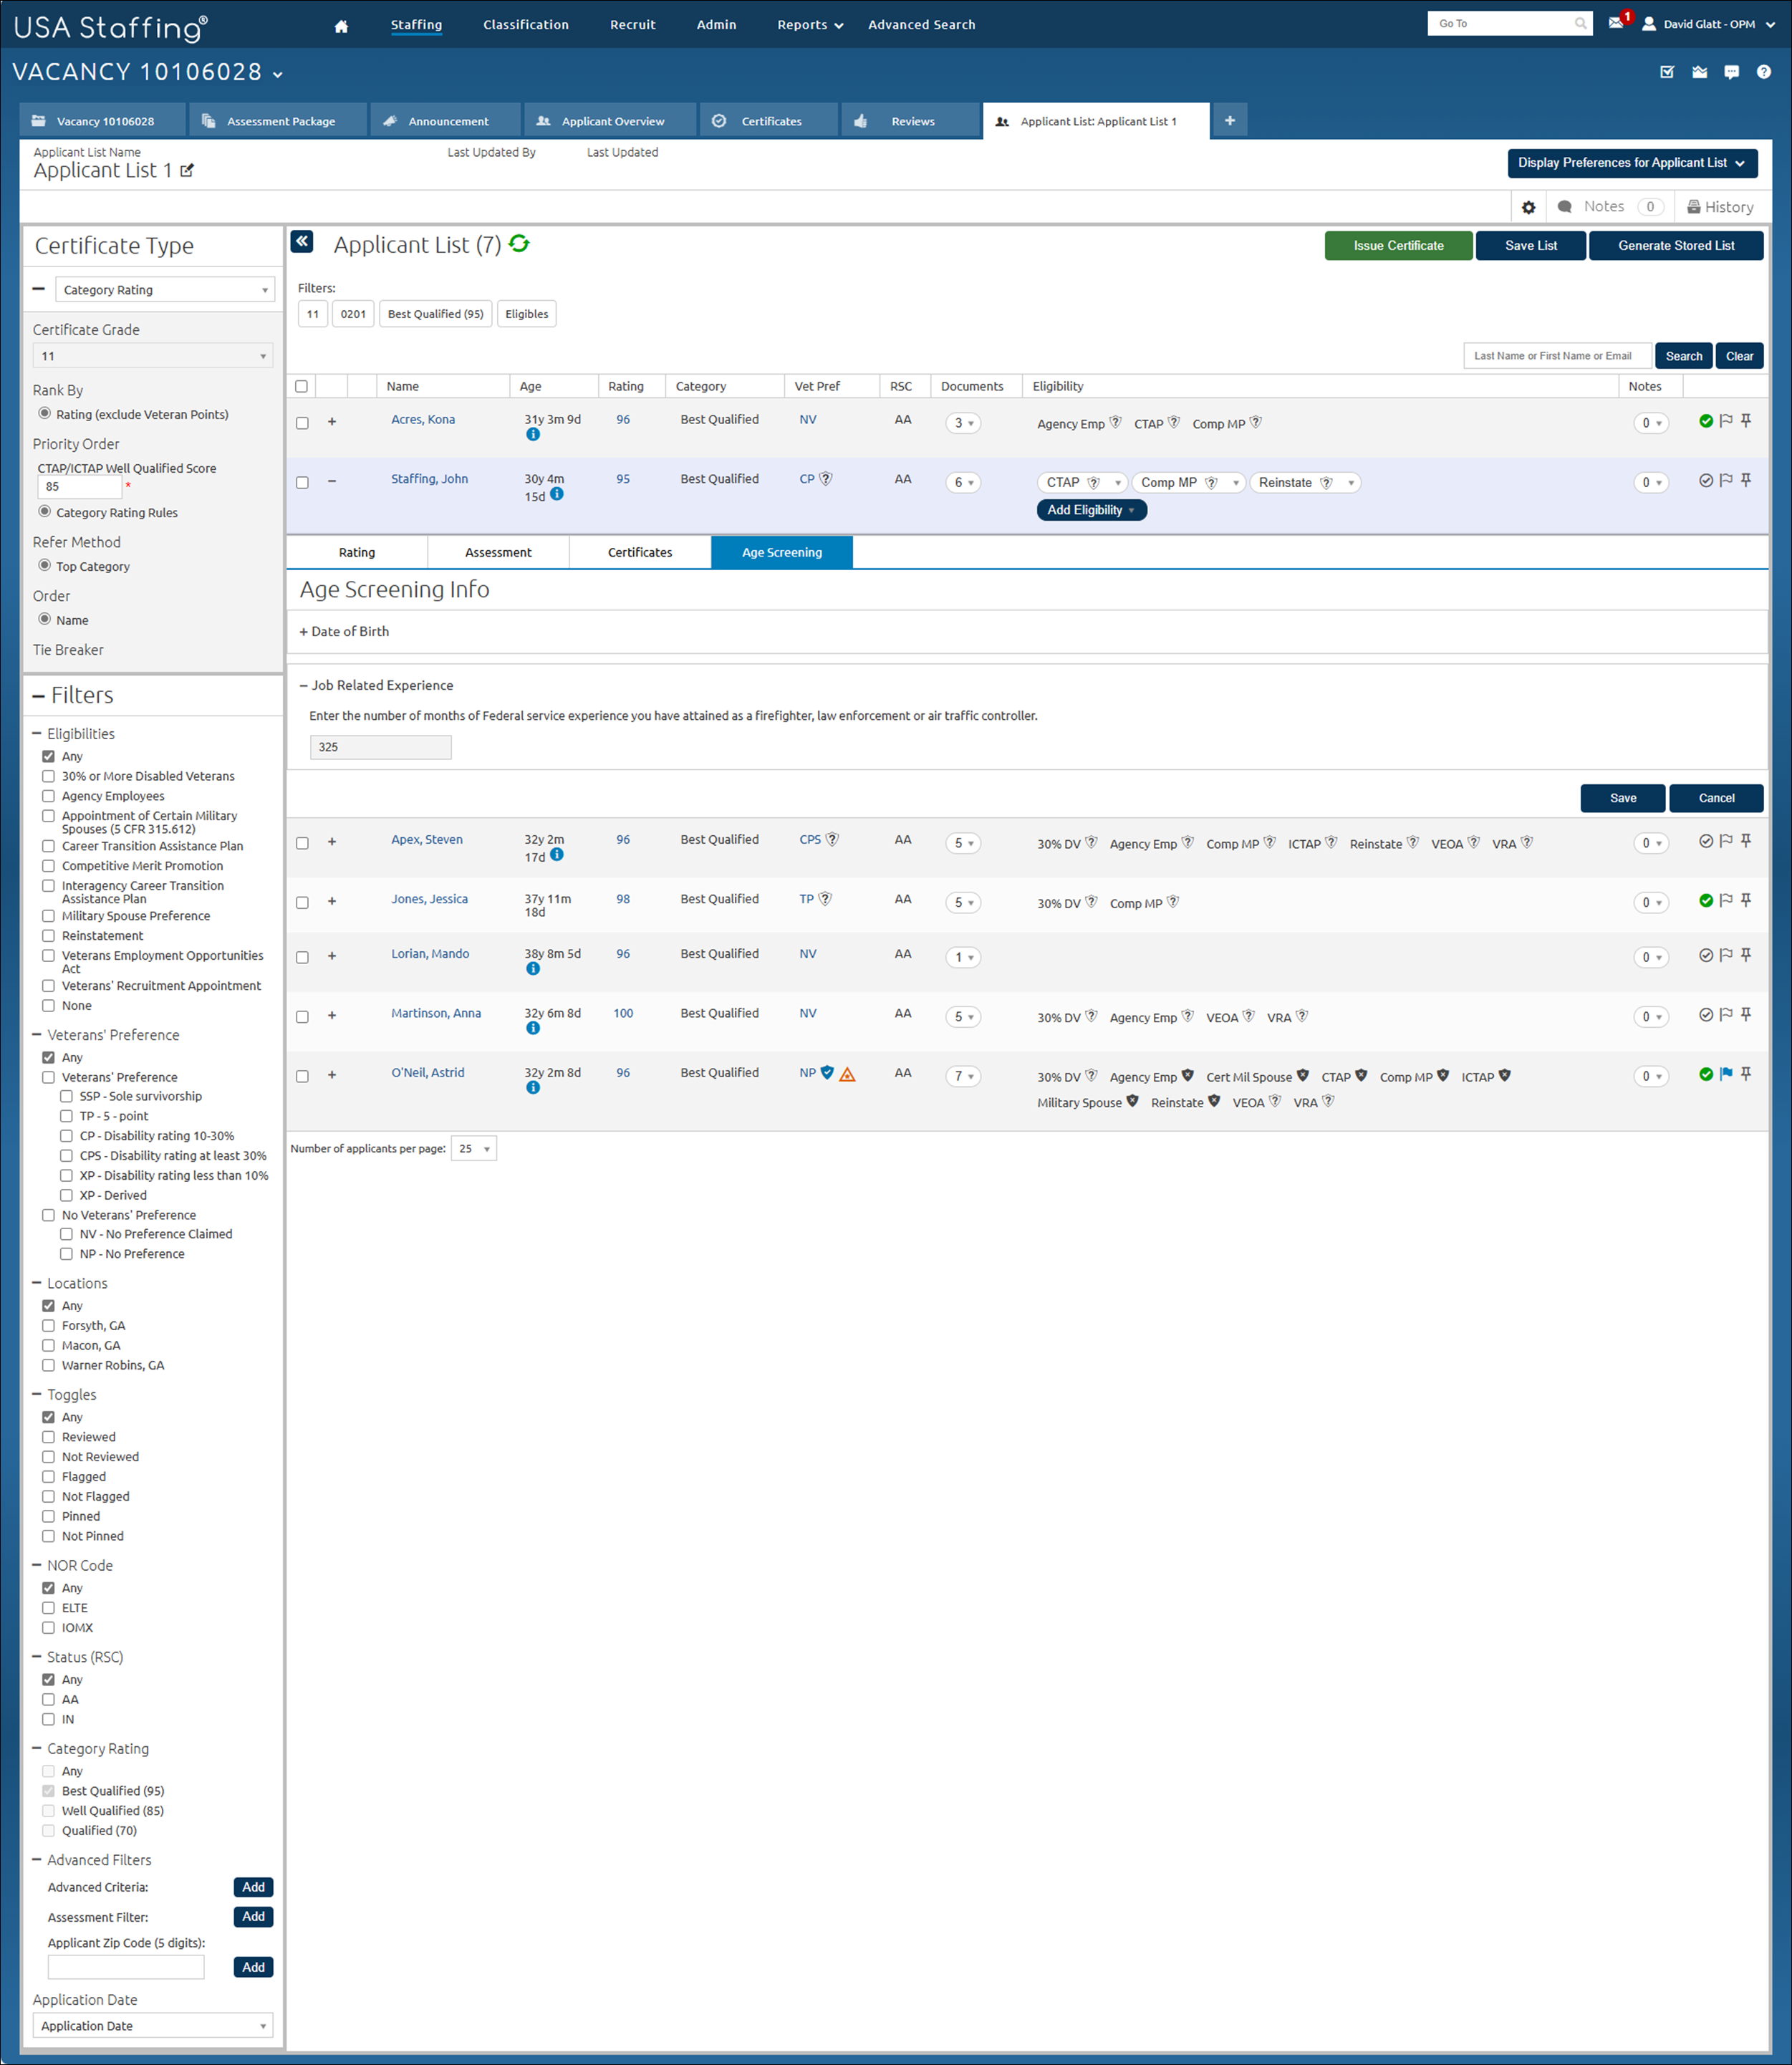Enable the Flagged toggle filter checkbox

48,1477
